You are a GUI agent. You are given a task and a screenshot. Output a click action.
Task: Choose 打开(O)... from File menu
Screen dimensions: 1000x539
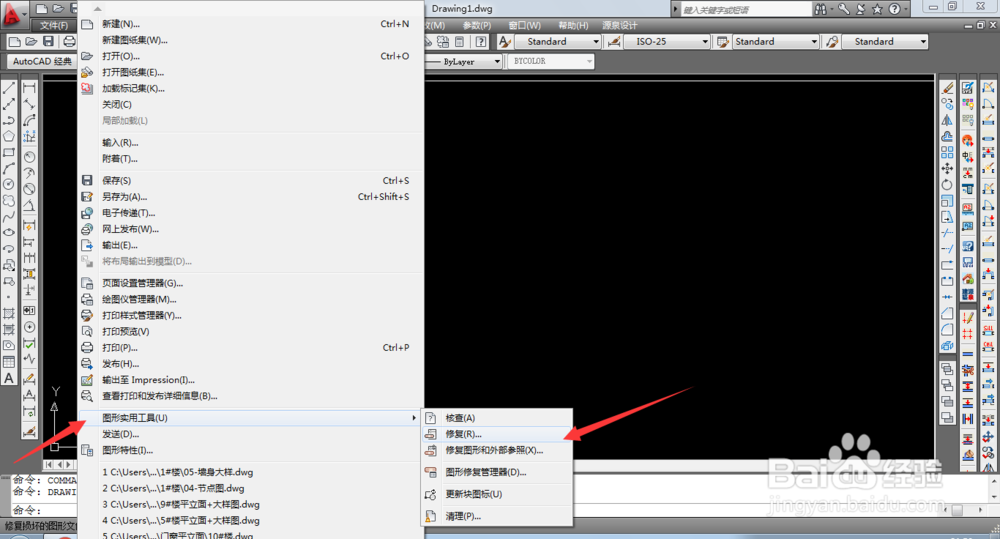click(x=250, y=56)
